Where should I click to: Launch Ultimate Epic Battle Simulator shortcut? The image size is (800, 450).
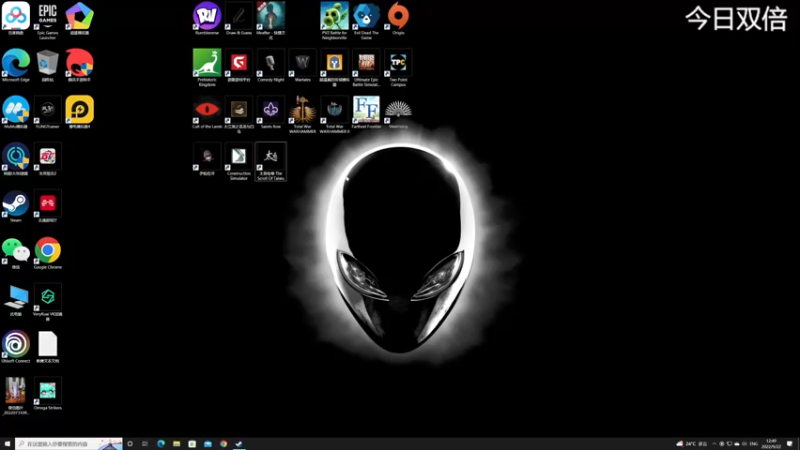click(366, 67)
